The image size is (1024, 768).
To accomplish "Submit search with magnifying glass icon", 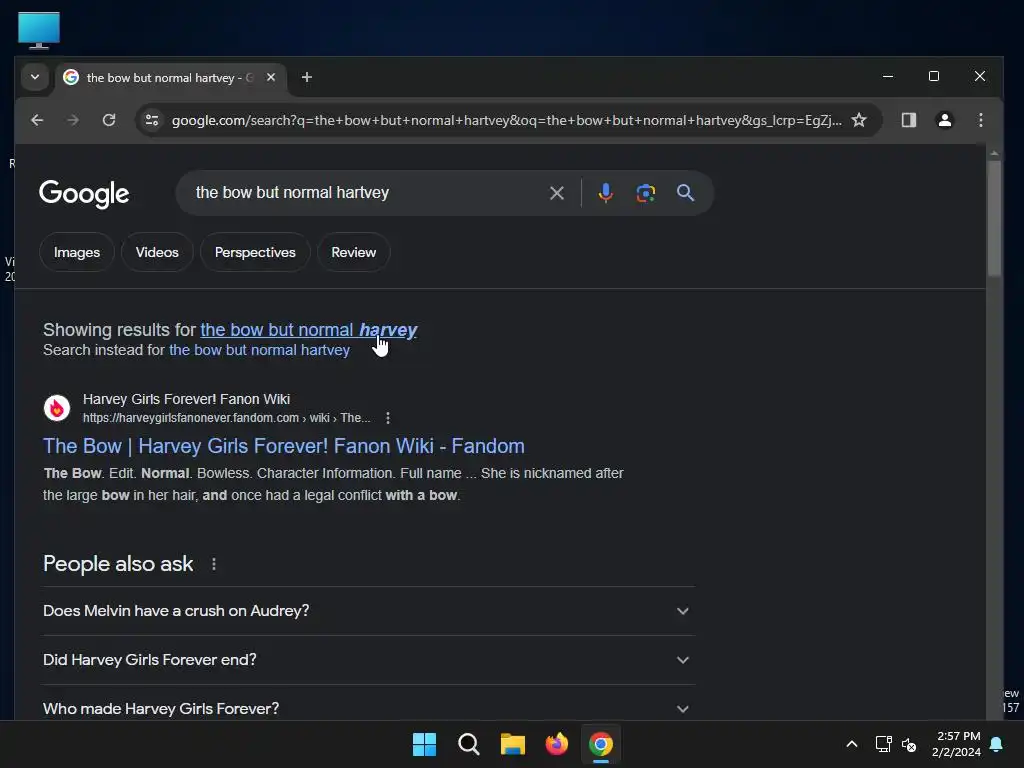I will [685, 193].
